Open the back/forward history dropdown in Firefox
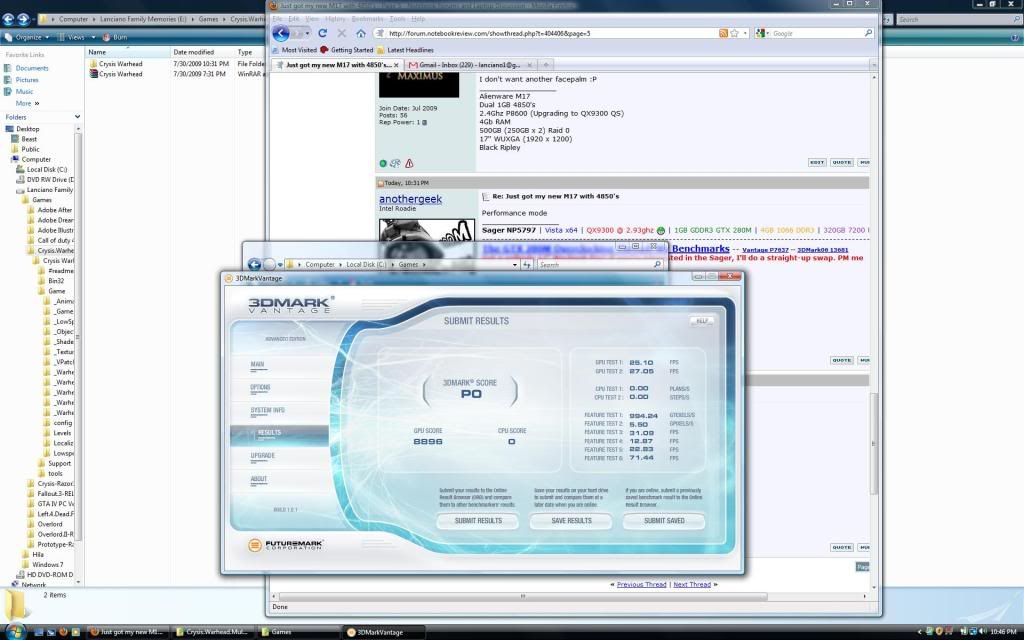This screenshot has width=1024, height=640. coord(308,33)
